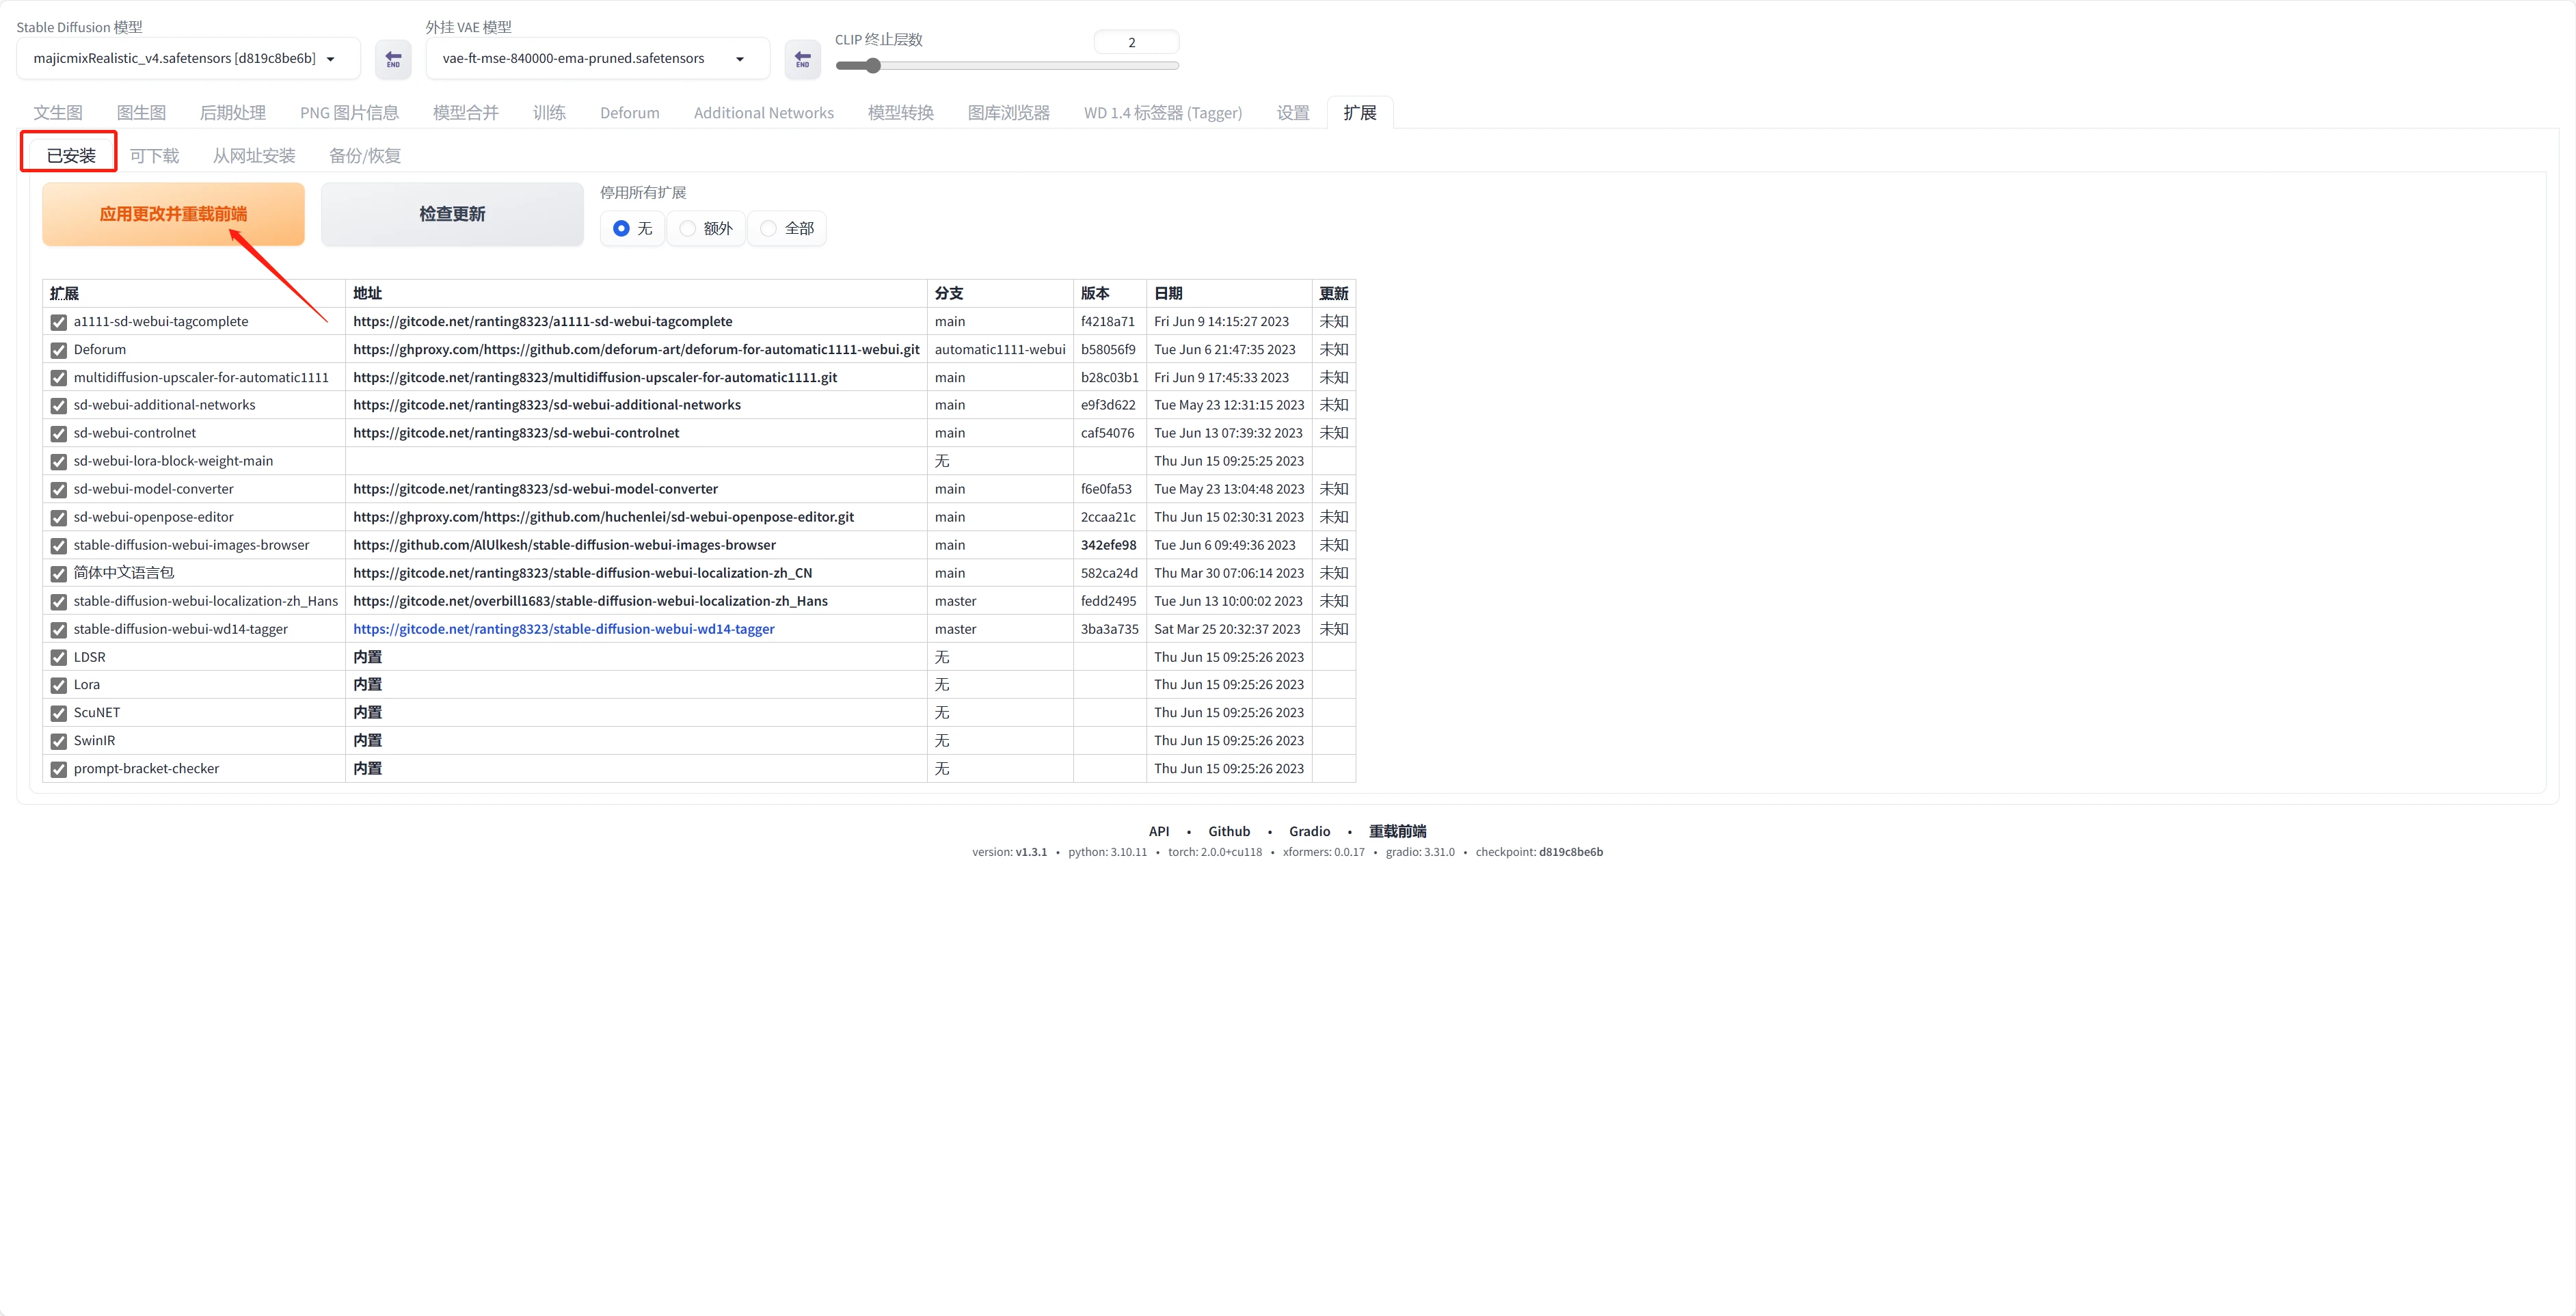Toggle prompt-bracket-checker checkbox
This screenshot has height=1316, width=2576.
(x=59, y=769)
